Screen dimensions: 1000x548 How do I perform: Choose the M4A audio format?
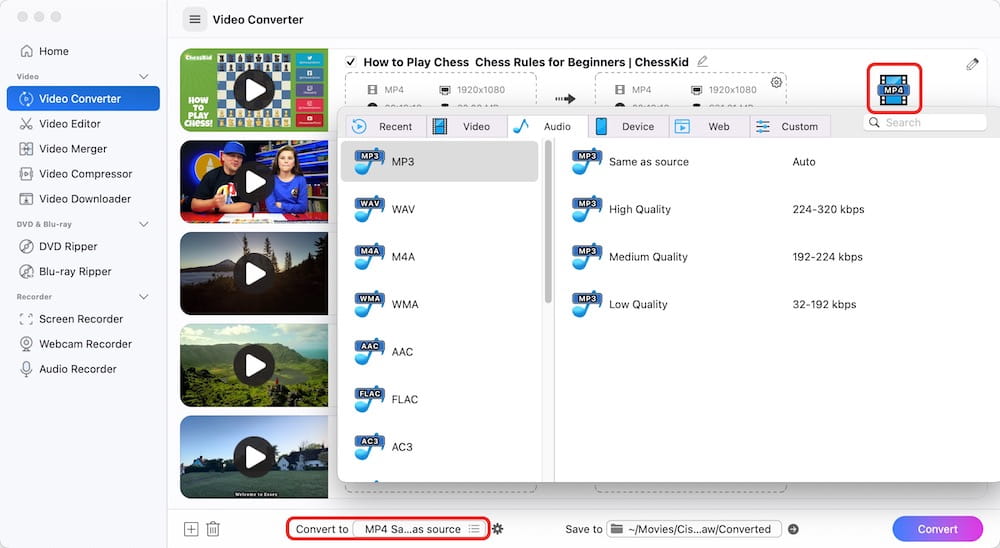(439, 256)
